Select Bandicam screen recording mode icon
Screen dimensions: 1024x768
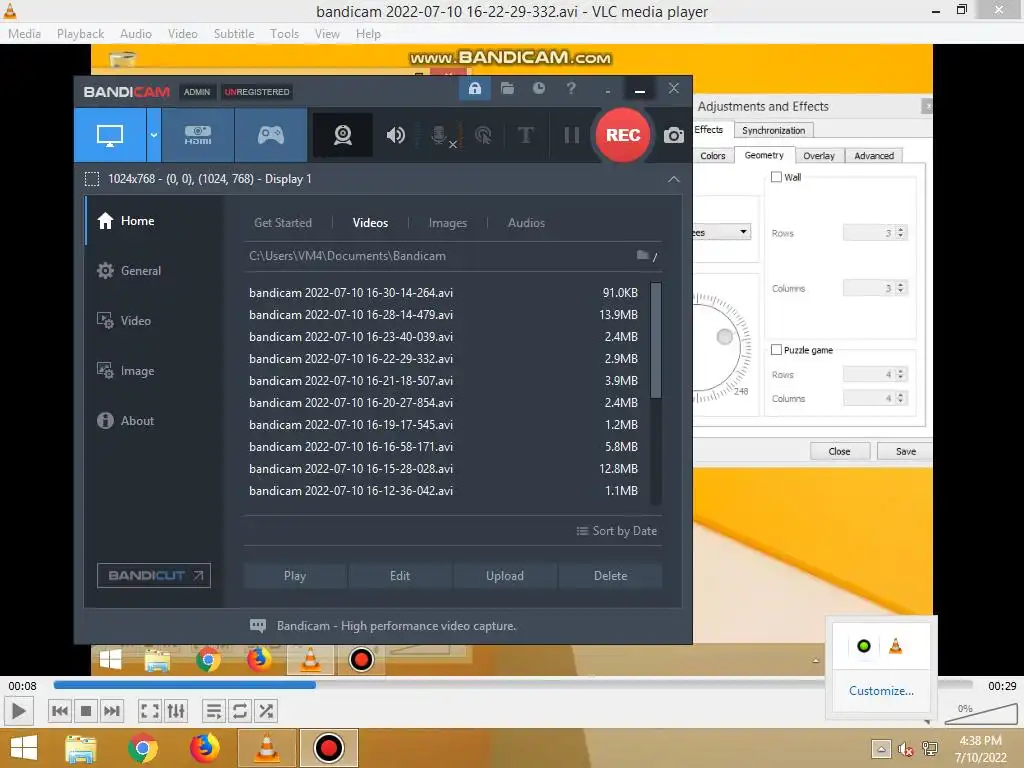110,135
